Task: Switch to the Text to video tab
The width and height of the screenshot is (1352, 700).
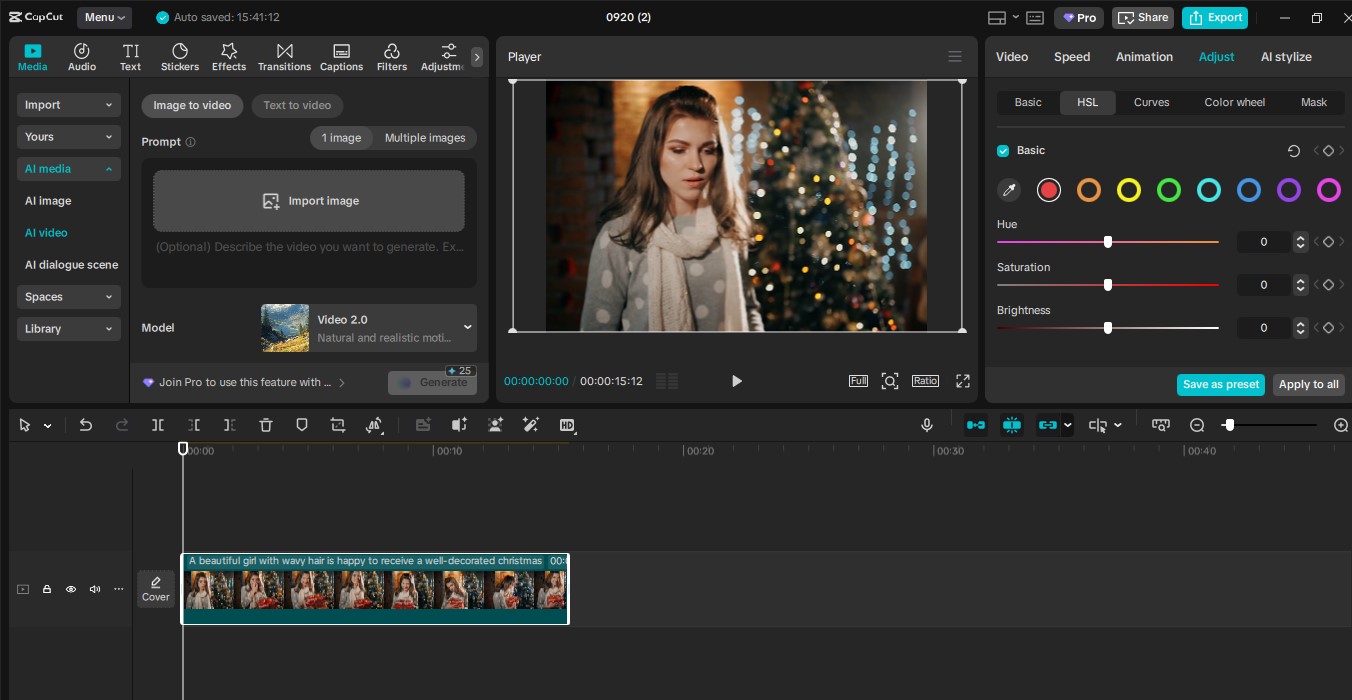Action: click(x=297, y=105)
